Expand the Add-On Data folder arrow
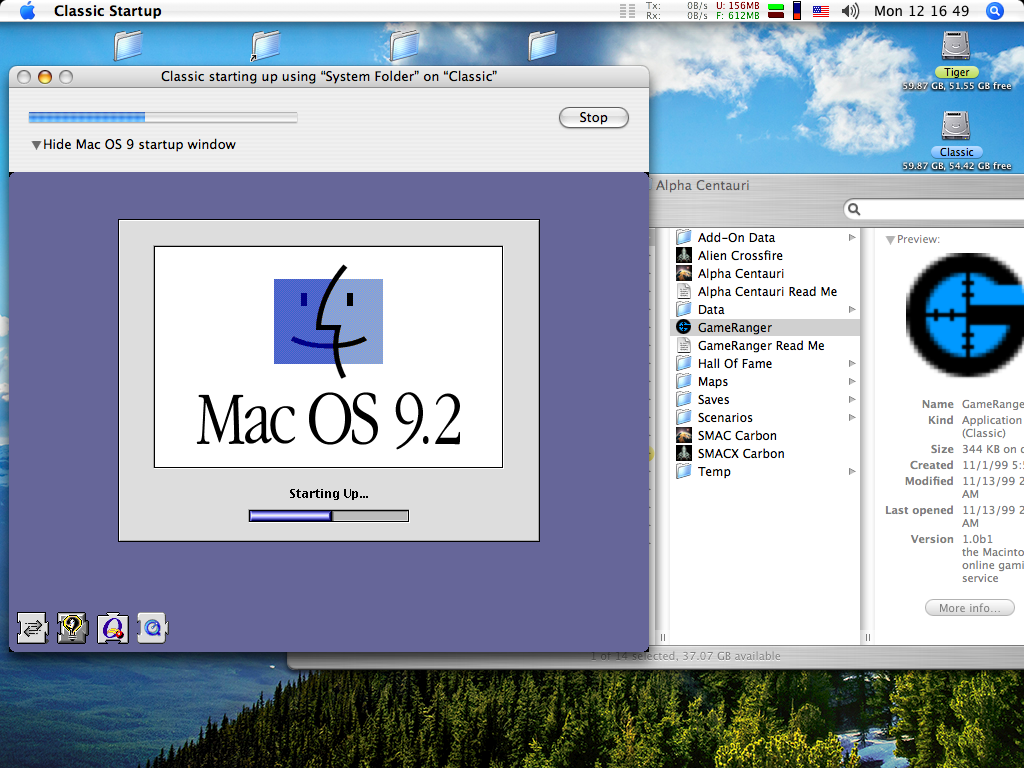 click(852, 237)
